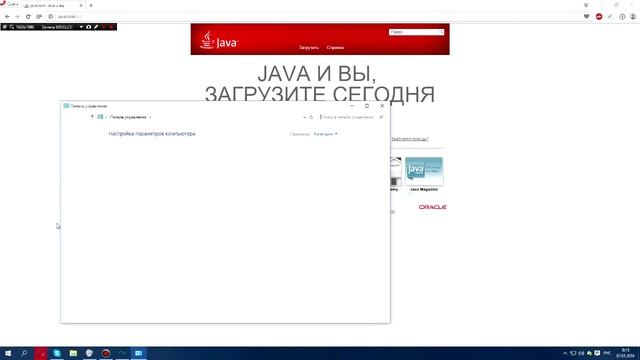Bookmark page with the heart icon
This screenshot has width=640, height=360.
(587, 17)
